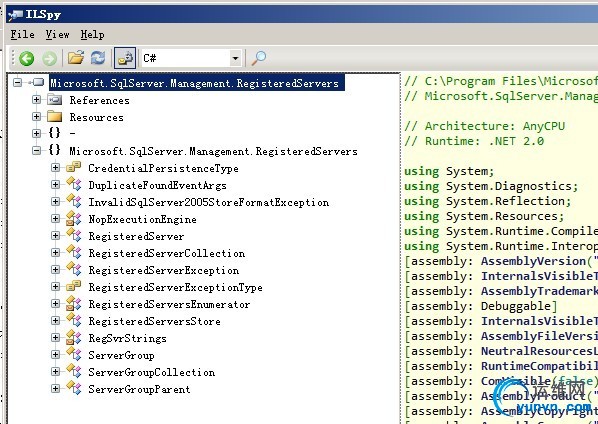
Task: Click the NeutralResourcesLanguage attribute link
Action: click(539, 351)
